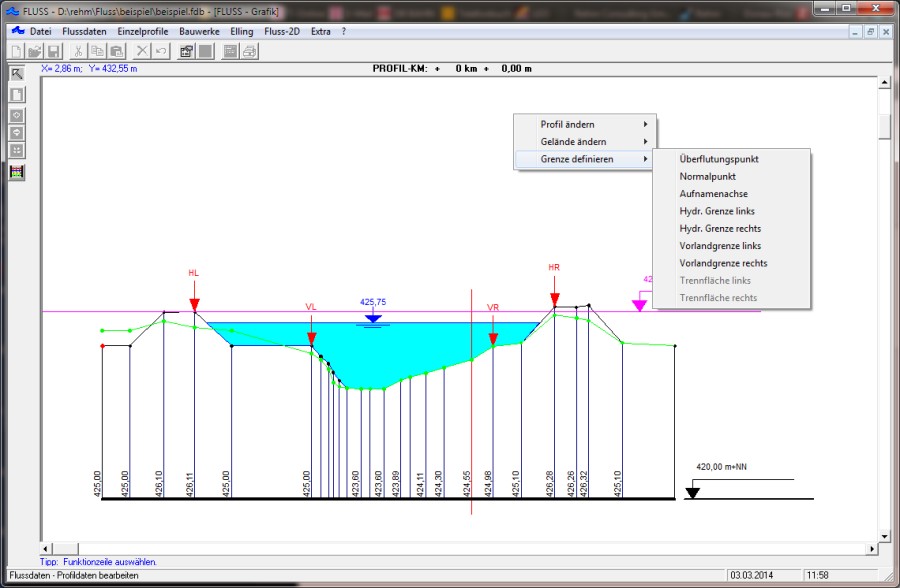The image size is (900, 588).
Task: Select "Vorlandgrenze links" from the submenu
Action: 721,246
